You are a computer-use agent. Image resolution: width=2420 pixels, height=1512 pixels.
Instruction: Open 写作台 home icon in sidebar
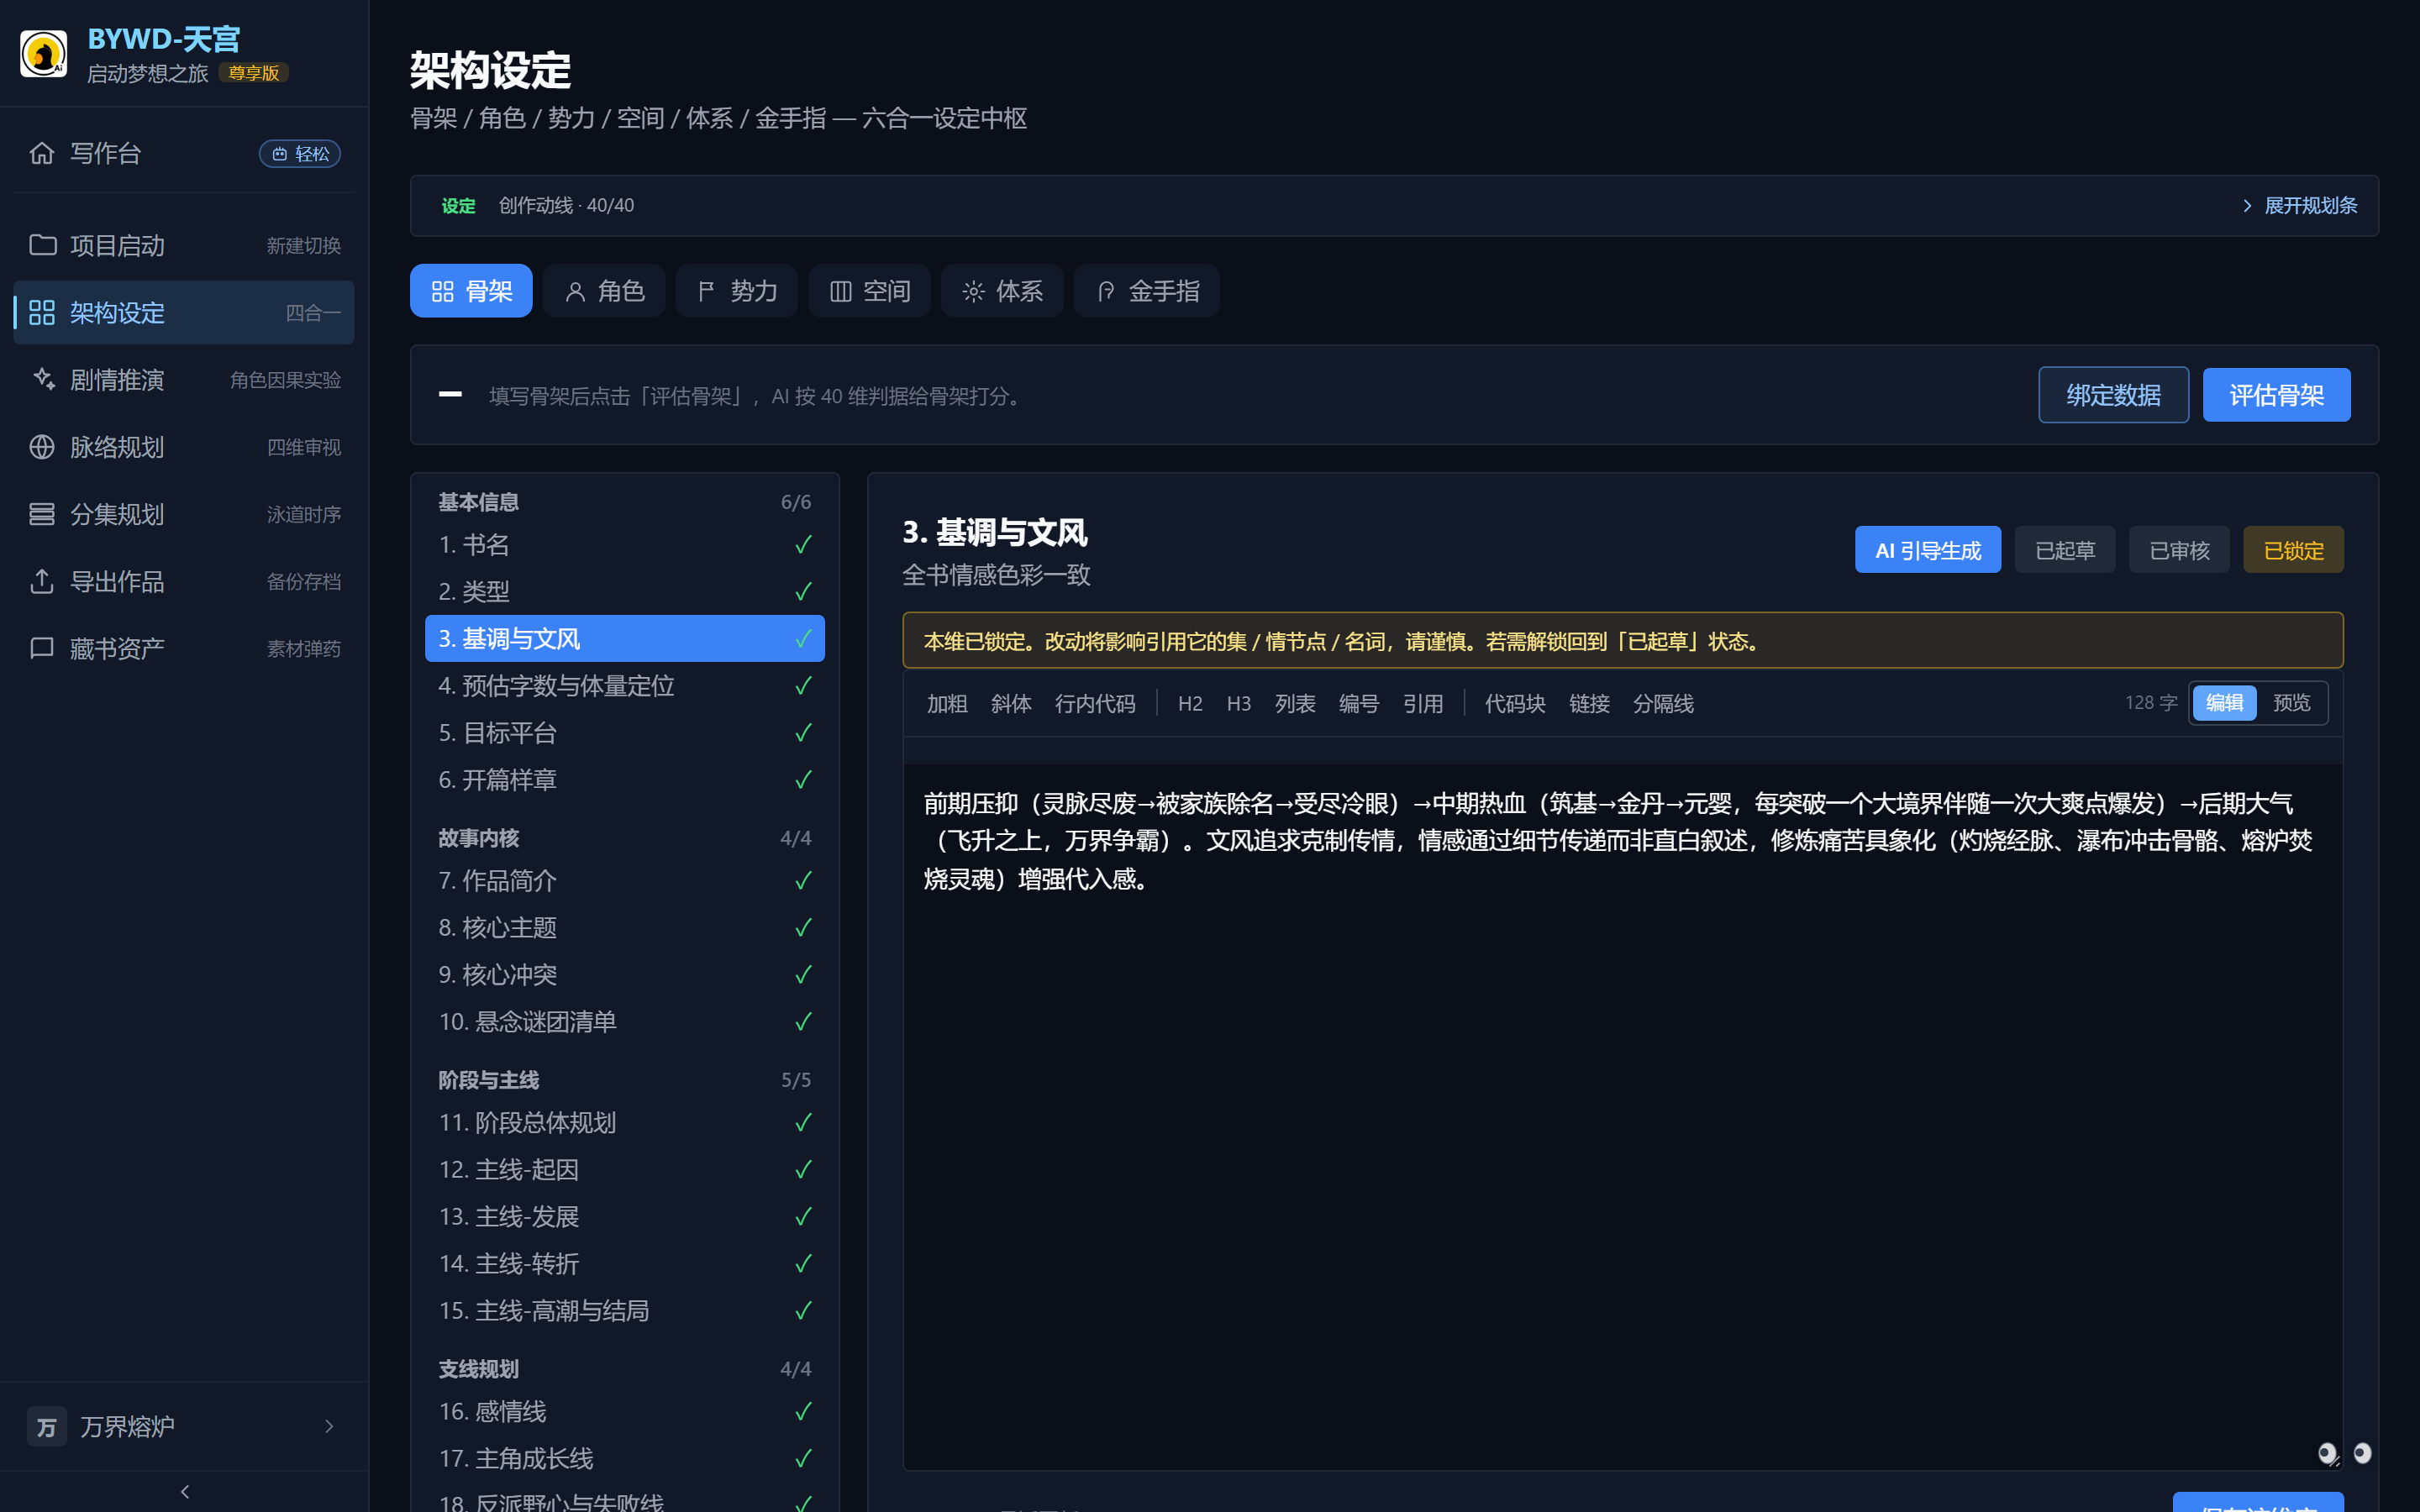(42, 153)
